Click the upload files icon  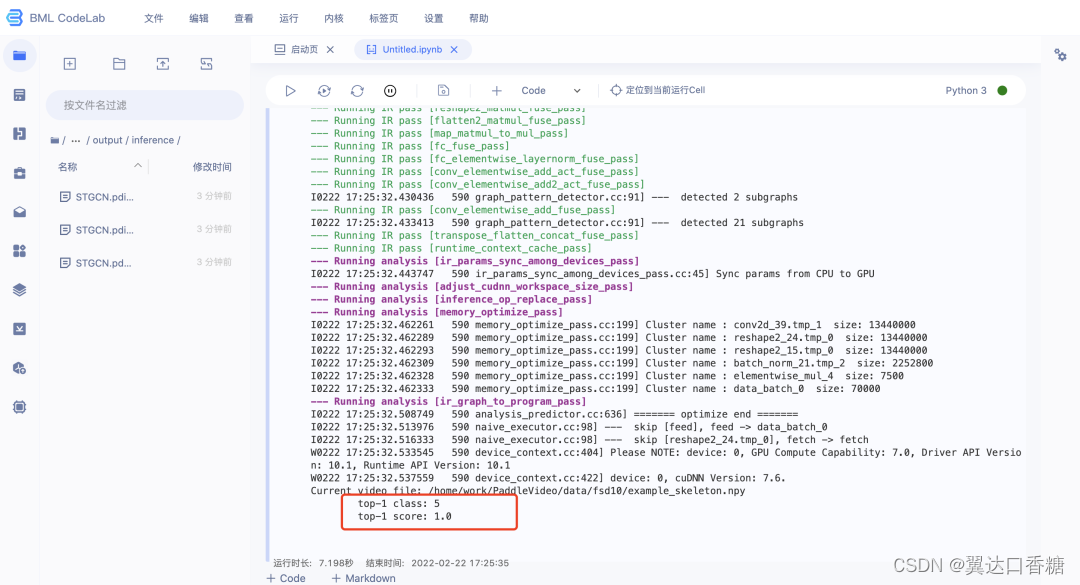tap(163, 64)
